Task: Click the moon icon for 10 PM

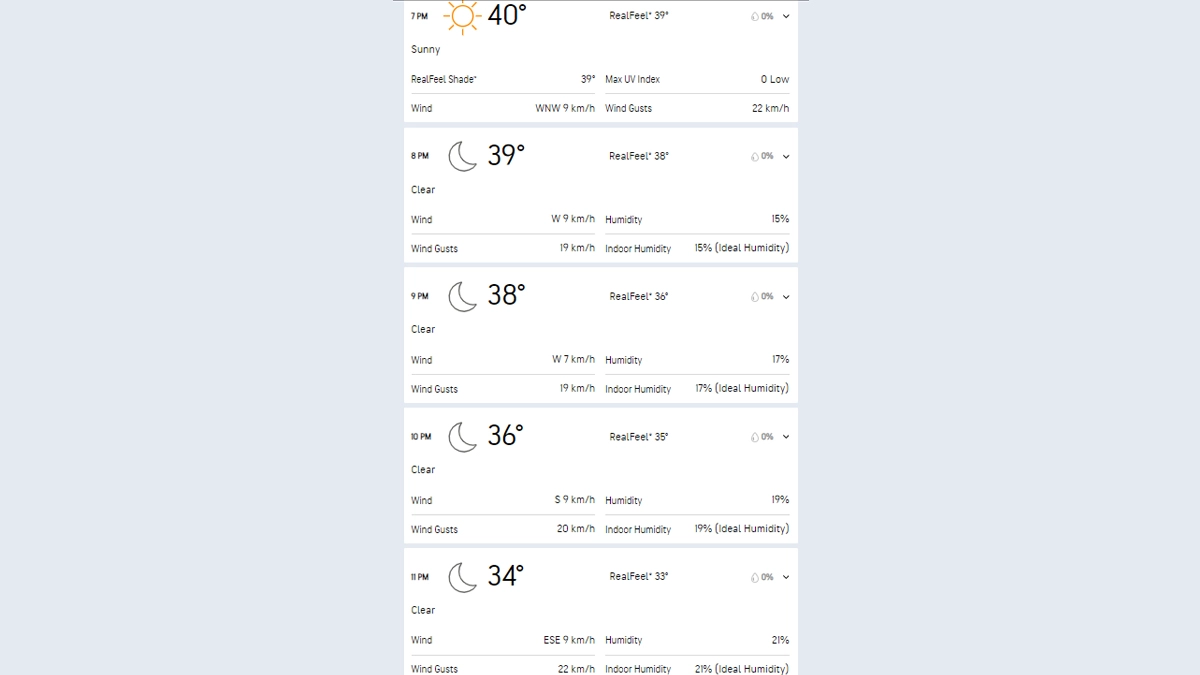Action: coord(462,437)
